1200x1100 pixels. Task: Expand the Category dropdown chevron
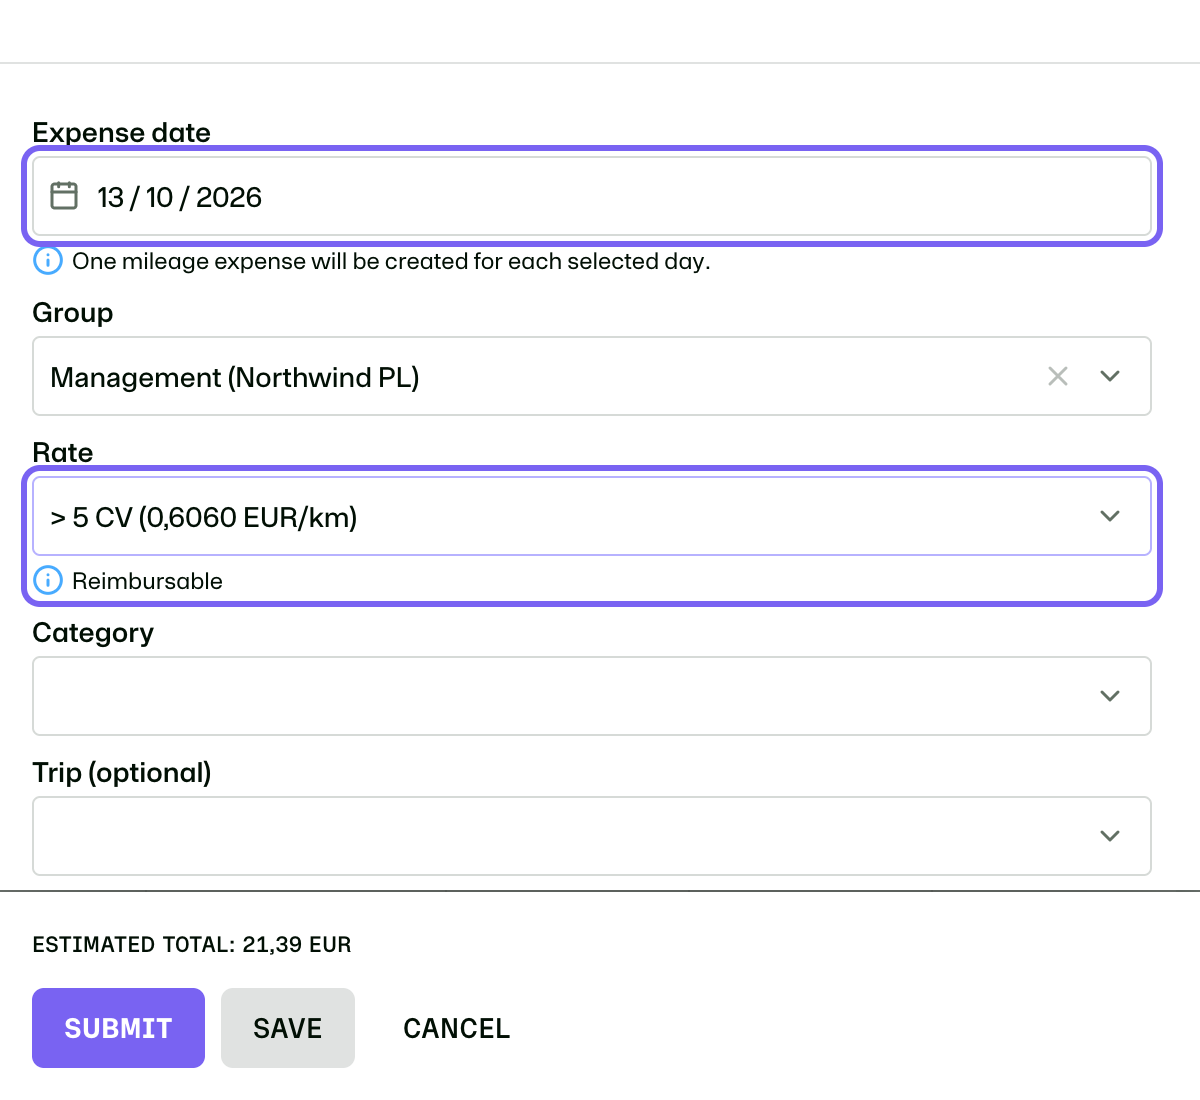coord(1110,696)
